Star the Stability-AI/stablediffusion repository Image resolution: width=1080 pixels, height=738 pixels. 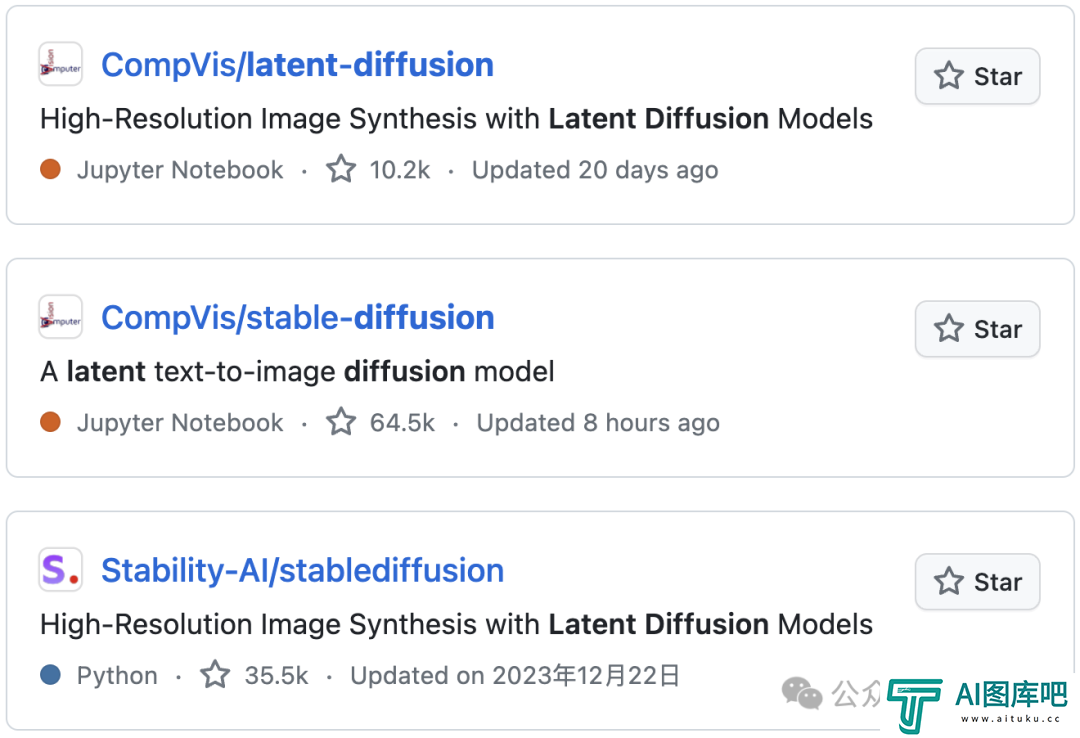(977, 582)
